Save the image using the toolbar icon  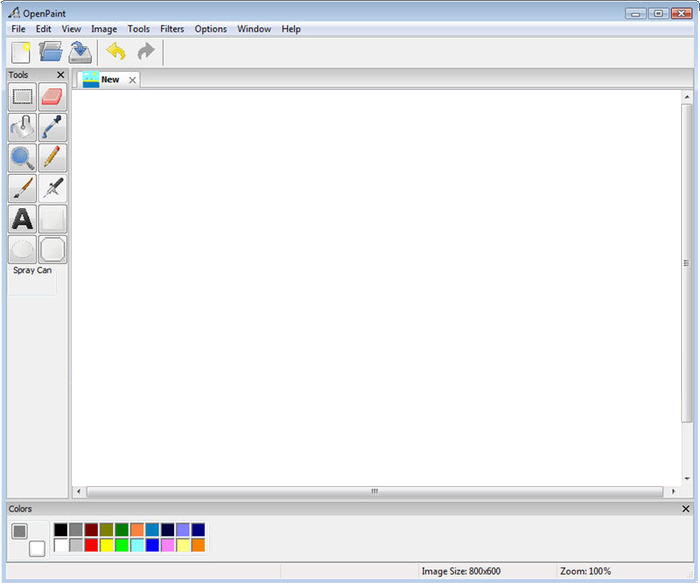80,52
